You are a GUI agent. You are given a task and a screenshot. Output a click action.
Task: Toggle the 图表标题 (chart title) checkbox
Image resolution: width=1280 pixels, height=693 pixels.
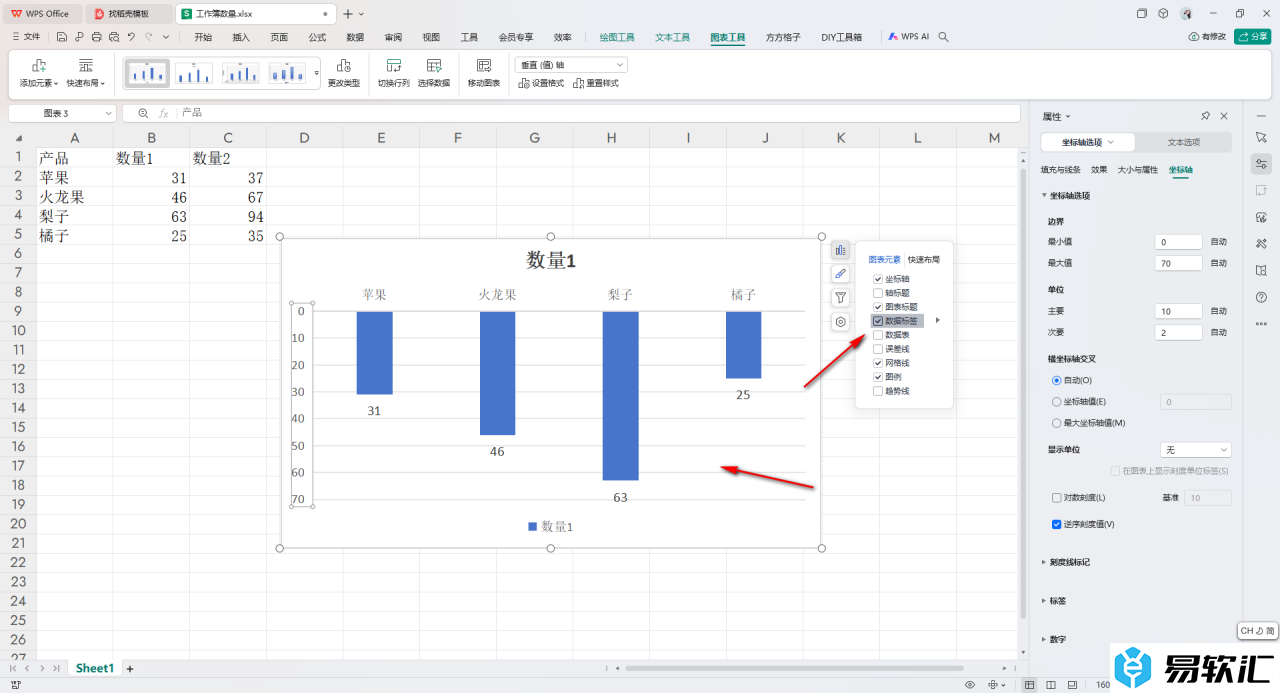878,307
